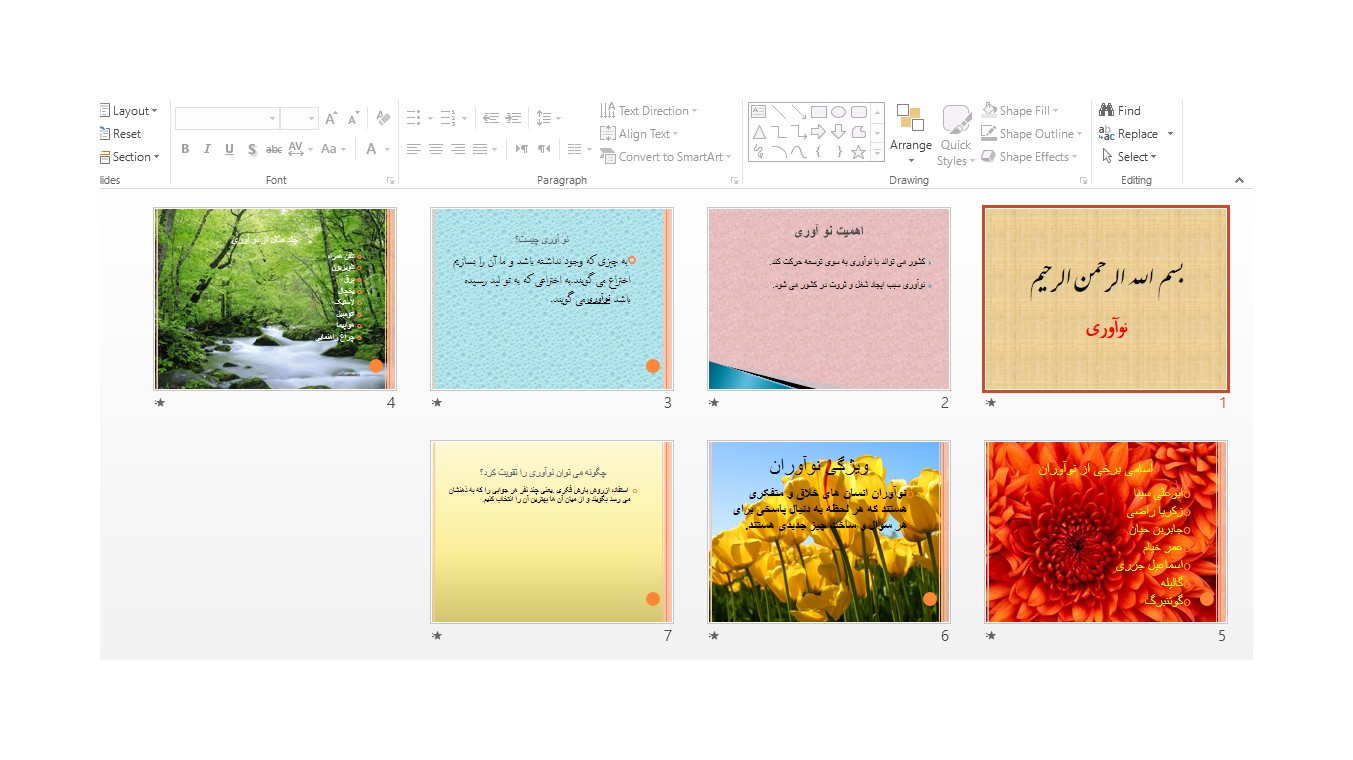
Task: Open the Section dropdown
Action: [130, 157]
